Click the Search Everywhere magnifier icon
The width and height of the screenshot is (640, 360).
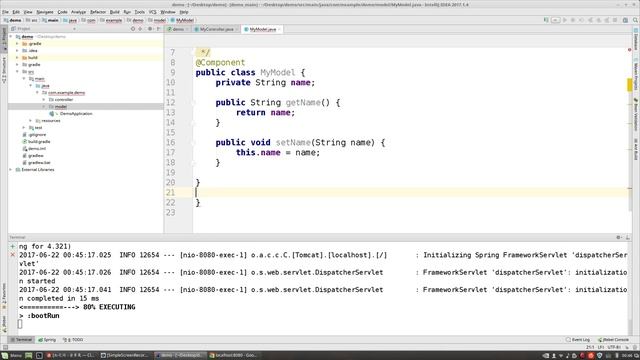[x=636, y=20]
